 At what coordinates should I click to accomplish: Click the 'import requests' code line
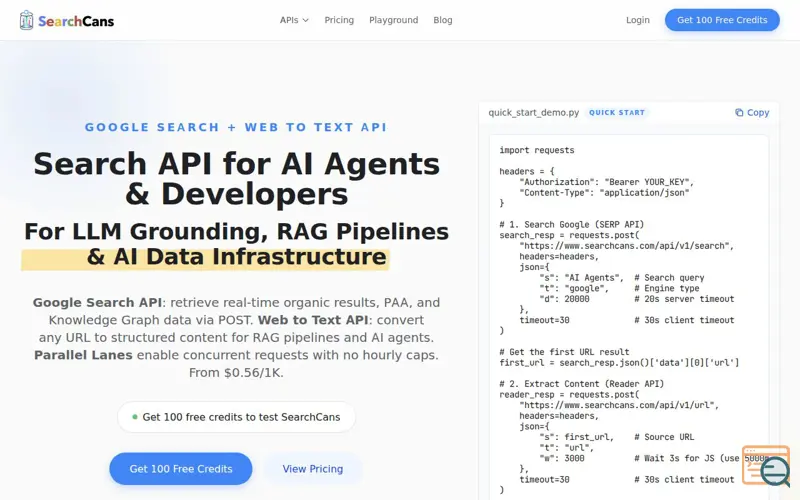tap(537, 150)
